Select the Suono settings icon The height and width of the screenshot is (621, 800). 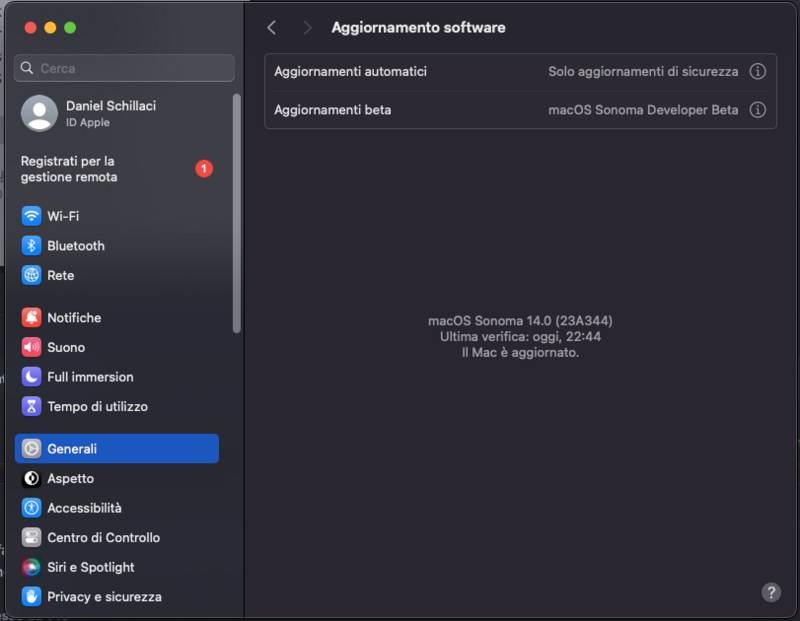tap(62, 347)
